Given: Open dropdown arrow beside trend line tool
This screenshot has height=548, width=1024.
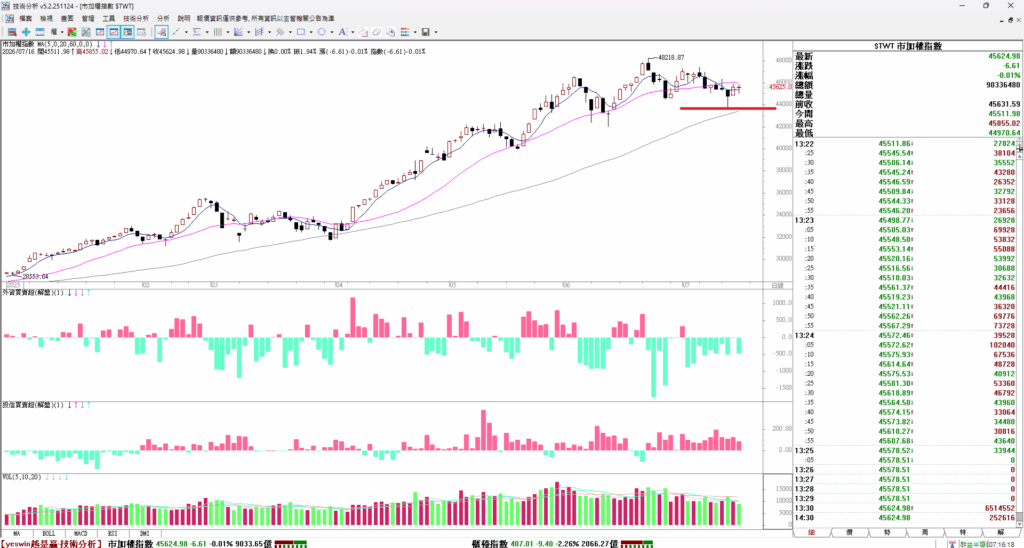Looking at the screenshot, I should (x=186, y=31).
